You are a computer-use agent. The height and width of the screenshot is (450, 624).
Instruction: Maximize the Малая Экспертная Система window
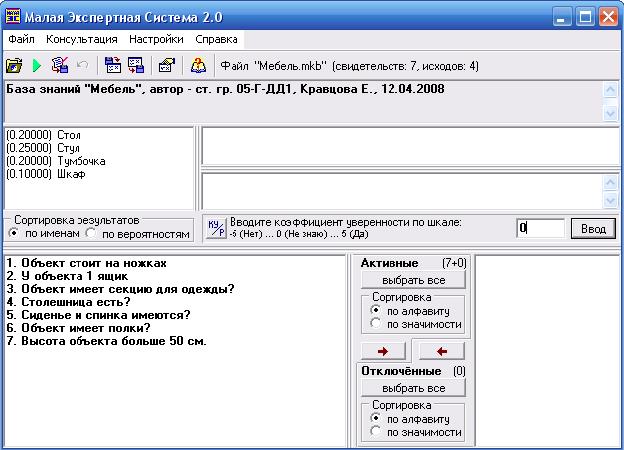585,17
